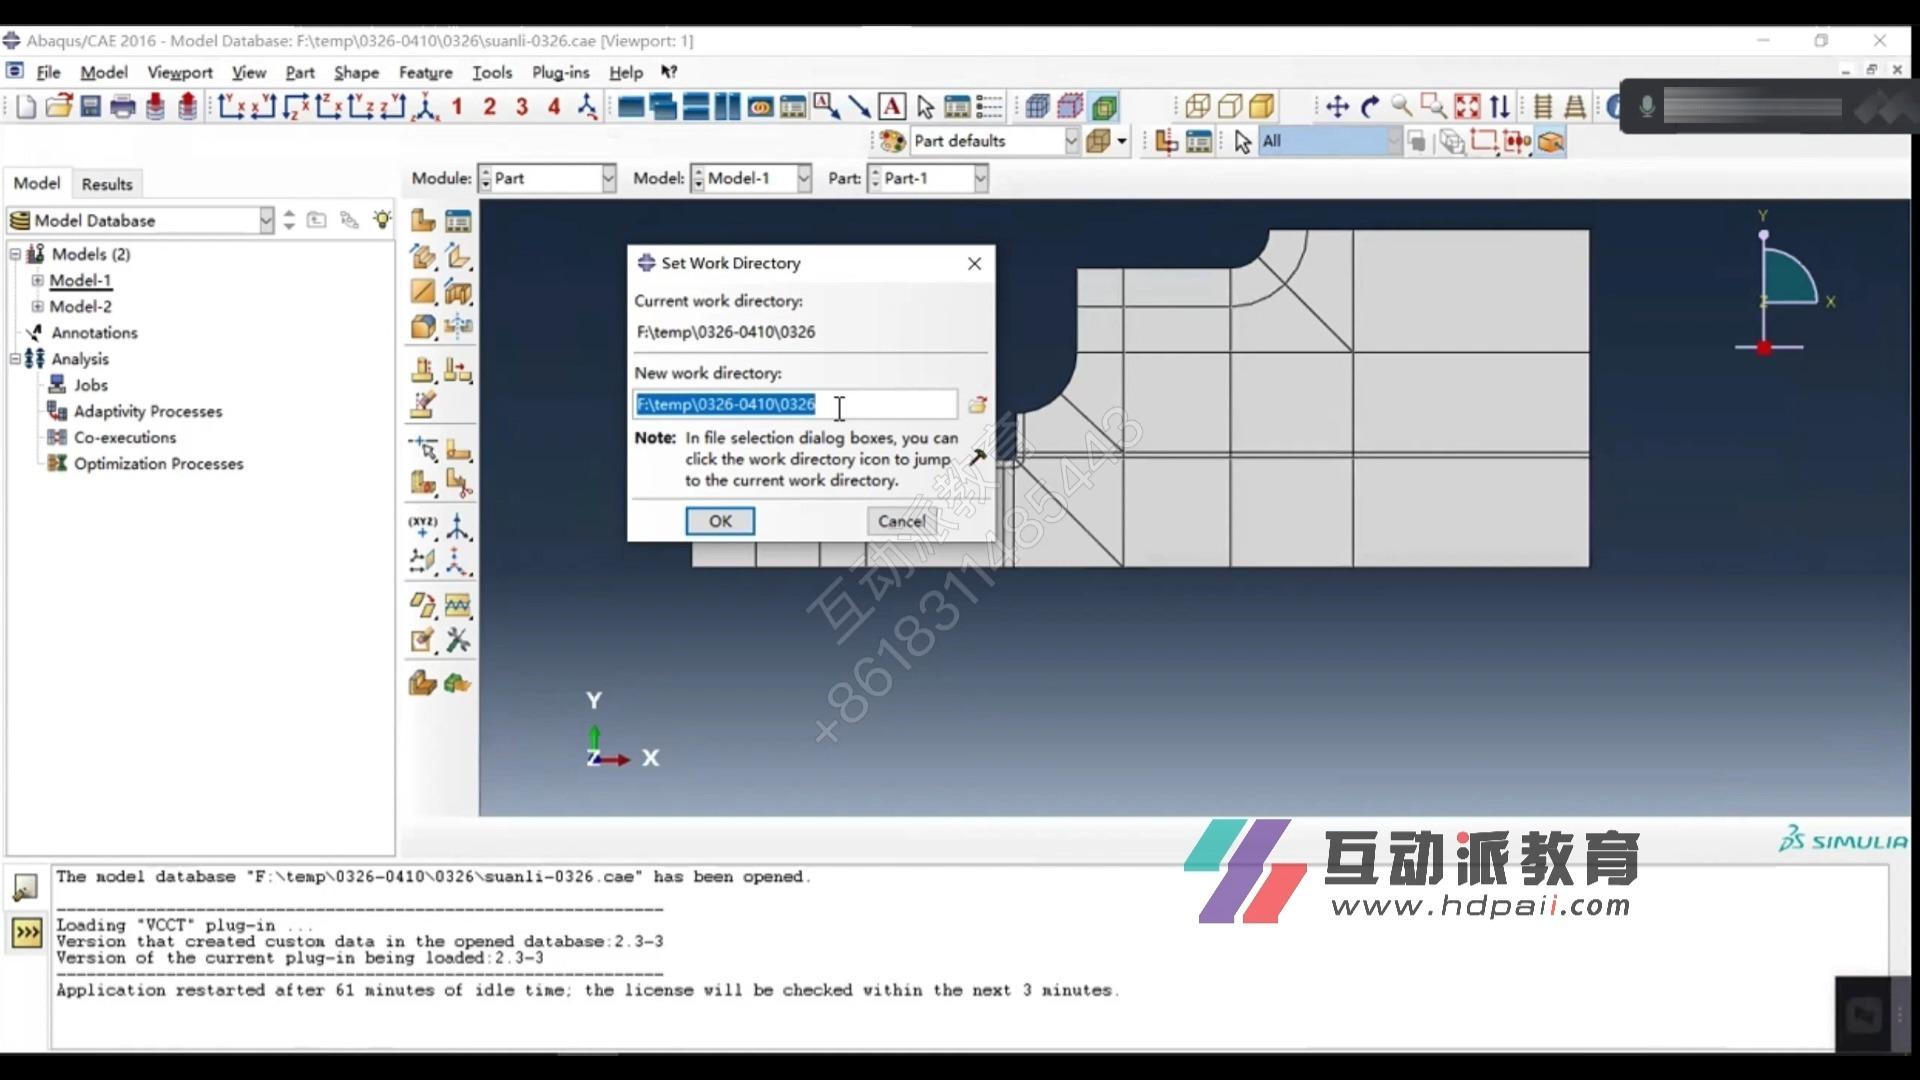Click the folder browse icon in the dialog

[x=978, y=404]
